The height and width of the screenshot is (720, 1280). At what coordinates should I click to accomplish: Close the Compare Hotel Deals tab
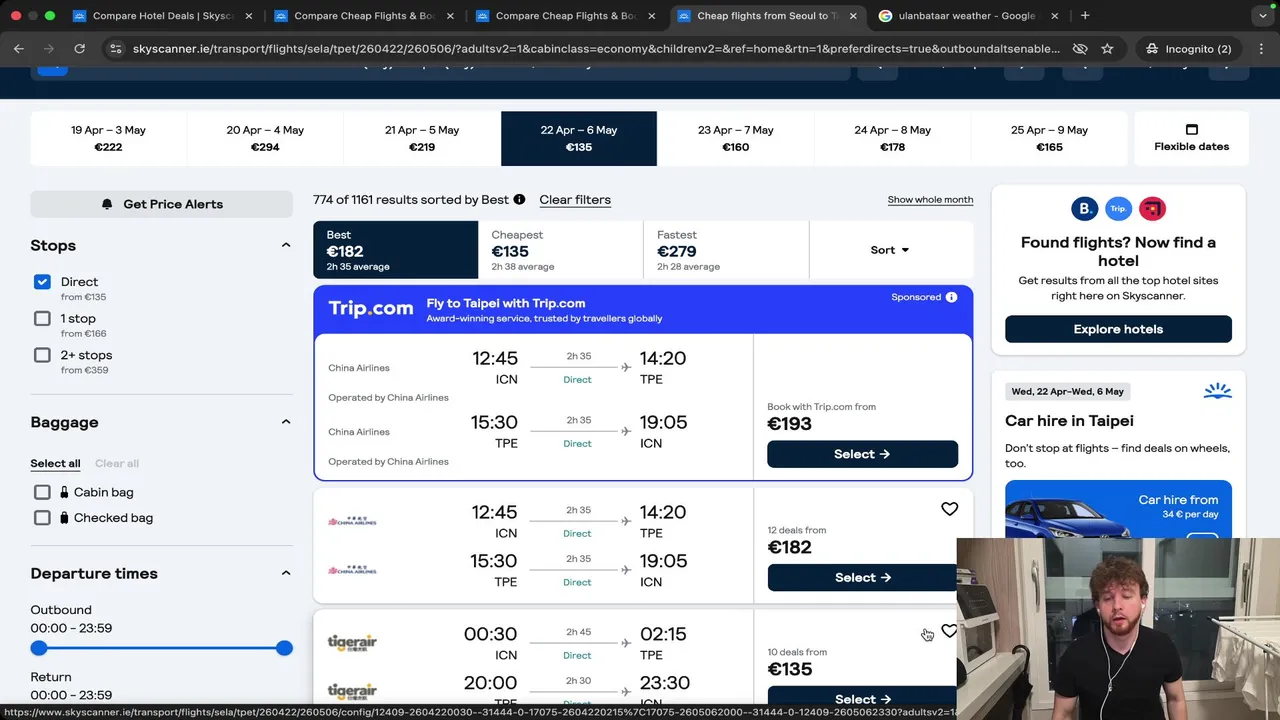(249, 16)
